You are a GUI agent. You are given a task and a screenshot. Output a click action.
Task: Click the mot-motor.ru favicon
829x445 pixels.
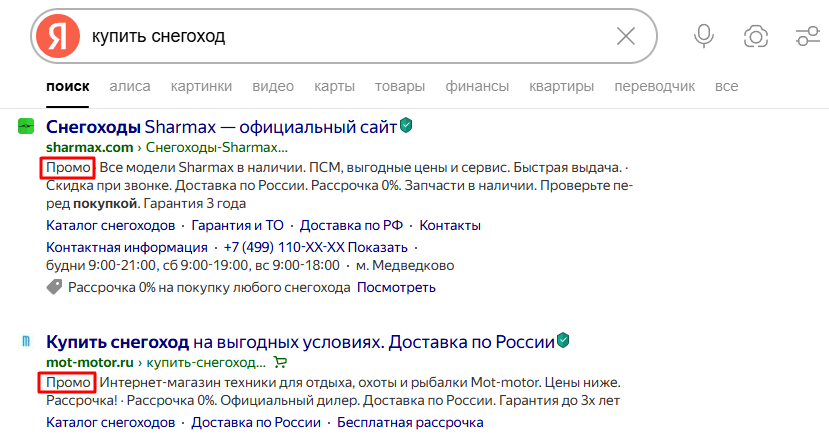(26, 342)
